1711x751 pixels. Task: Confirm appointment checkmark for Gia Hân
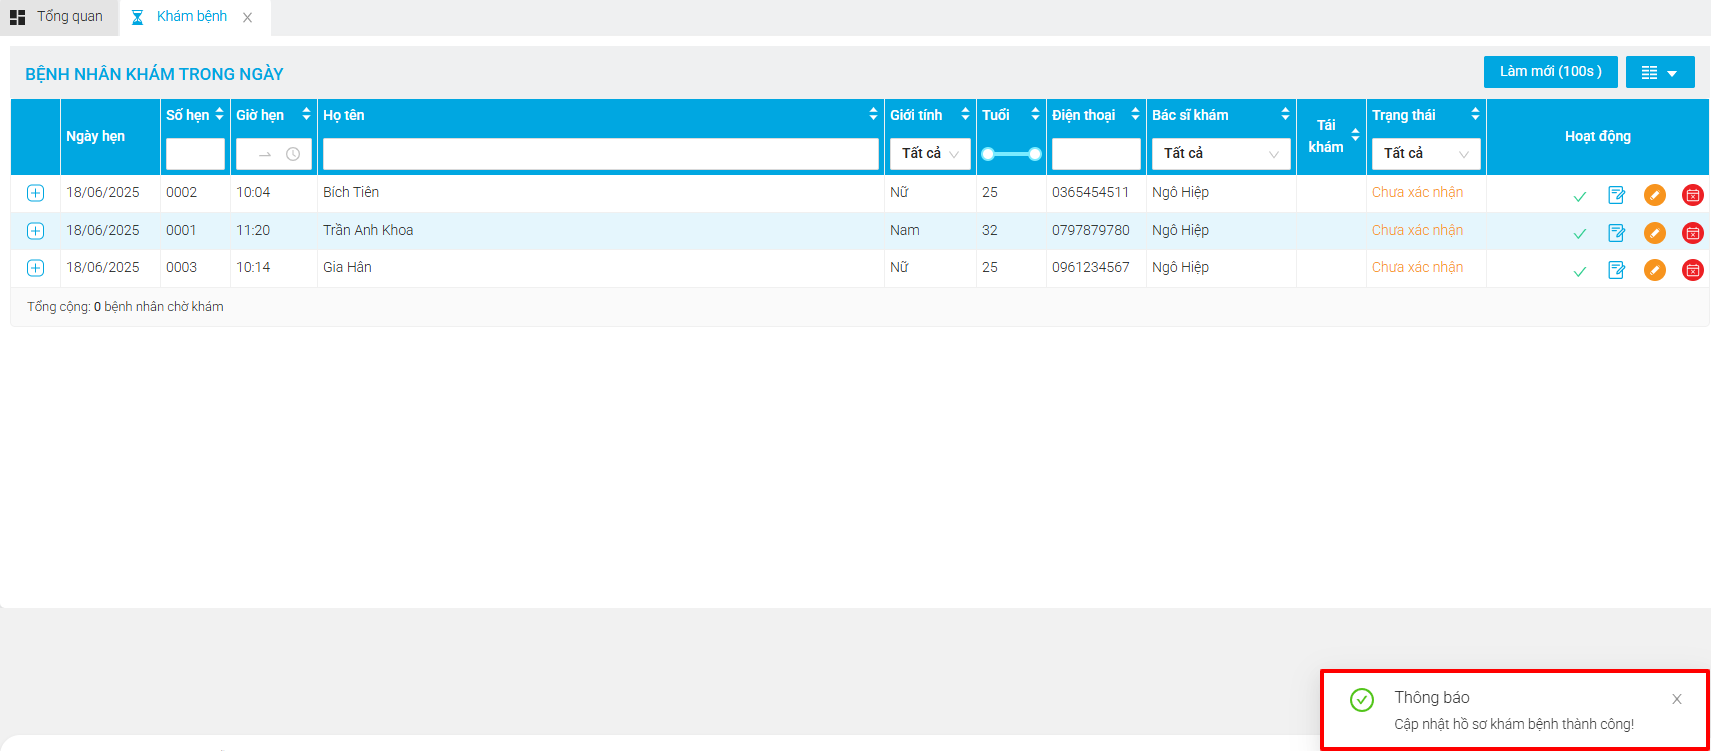(1580, 271)
